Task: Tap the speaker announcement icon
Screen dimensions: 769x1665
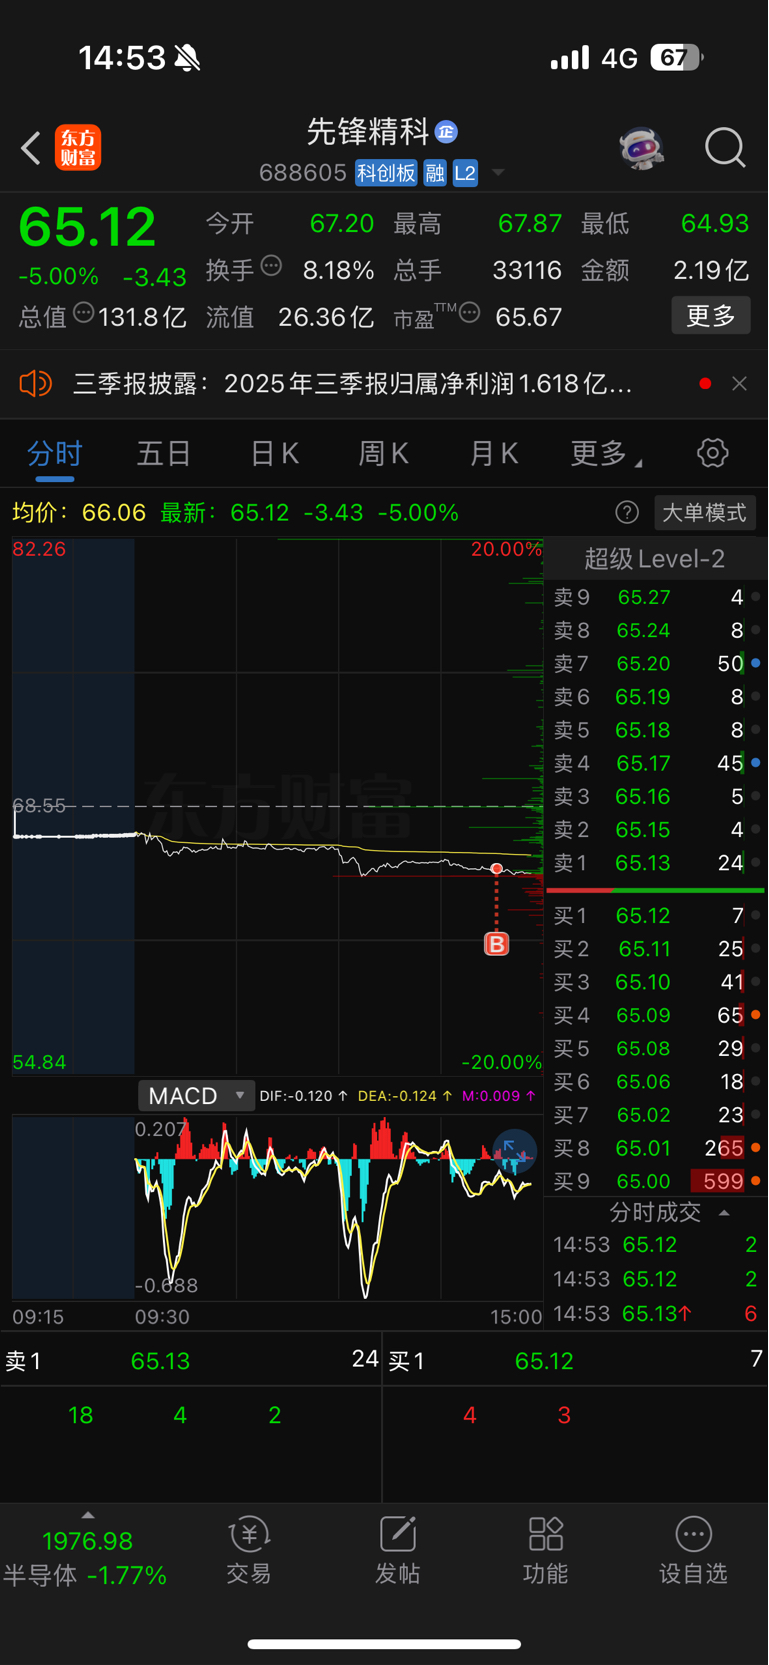Action: click(35, 383)
